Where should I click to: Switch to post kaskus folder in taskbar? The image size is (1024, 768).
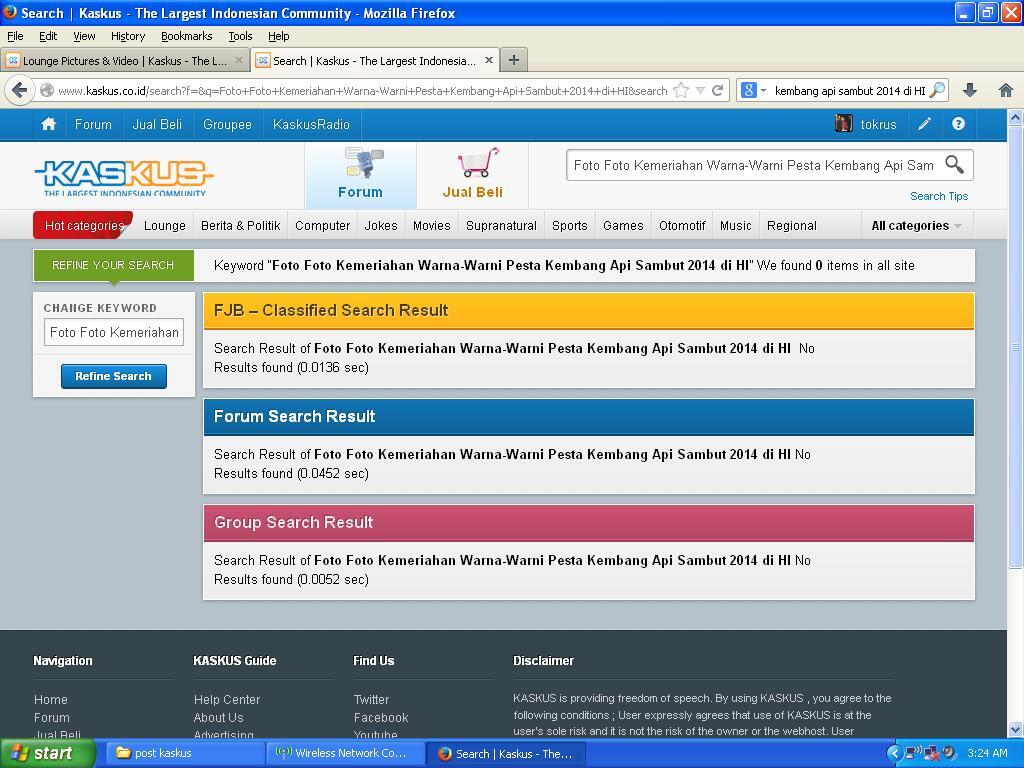pyautogui.click(x=185, y=754)
